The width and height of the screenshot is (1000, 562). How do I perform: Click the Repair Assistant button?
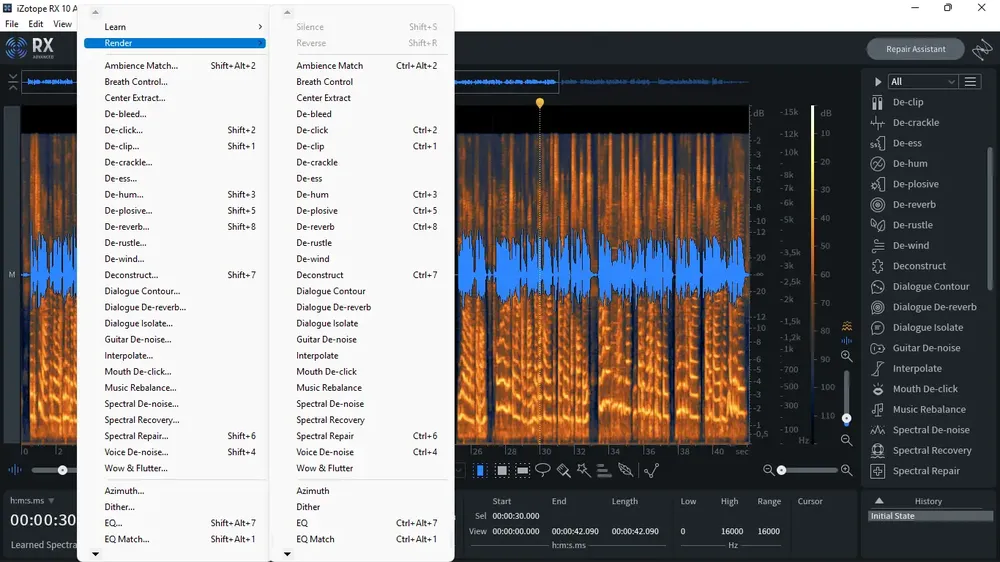point(915,49)
